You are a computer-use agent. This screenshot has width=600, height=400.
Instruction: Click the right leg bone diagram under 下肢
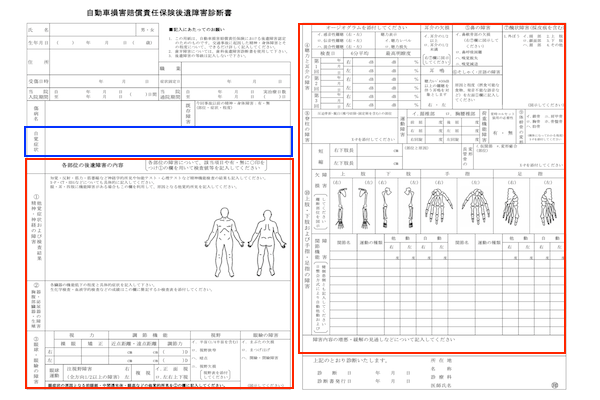pyautogui.click(x=387, y=207)
